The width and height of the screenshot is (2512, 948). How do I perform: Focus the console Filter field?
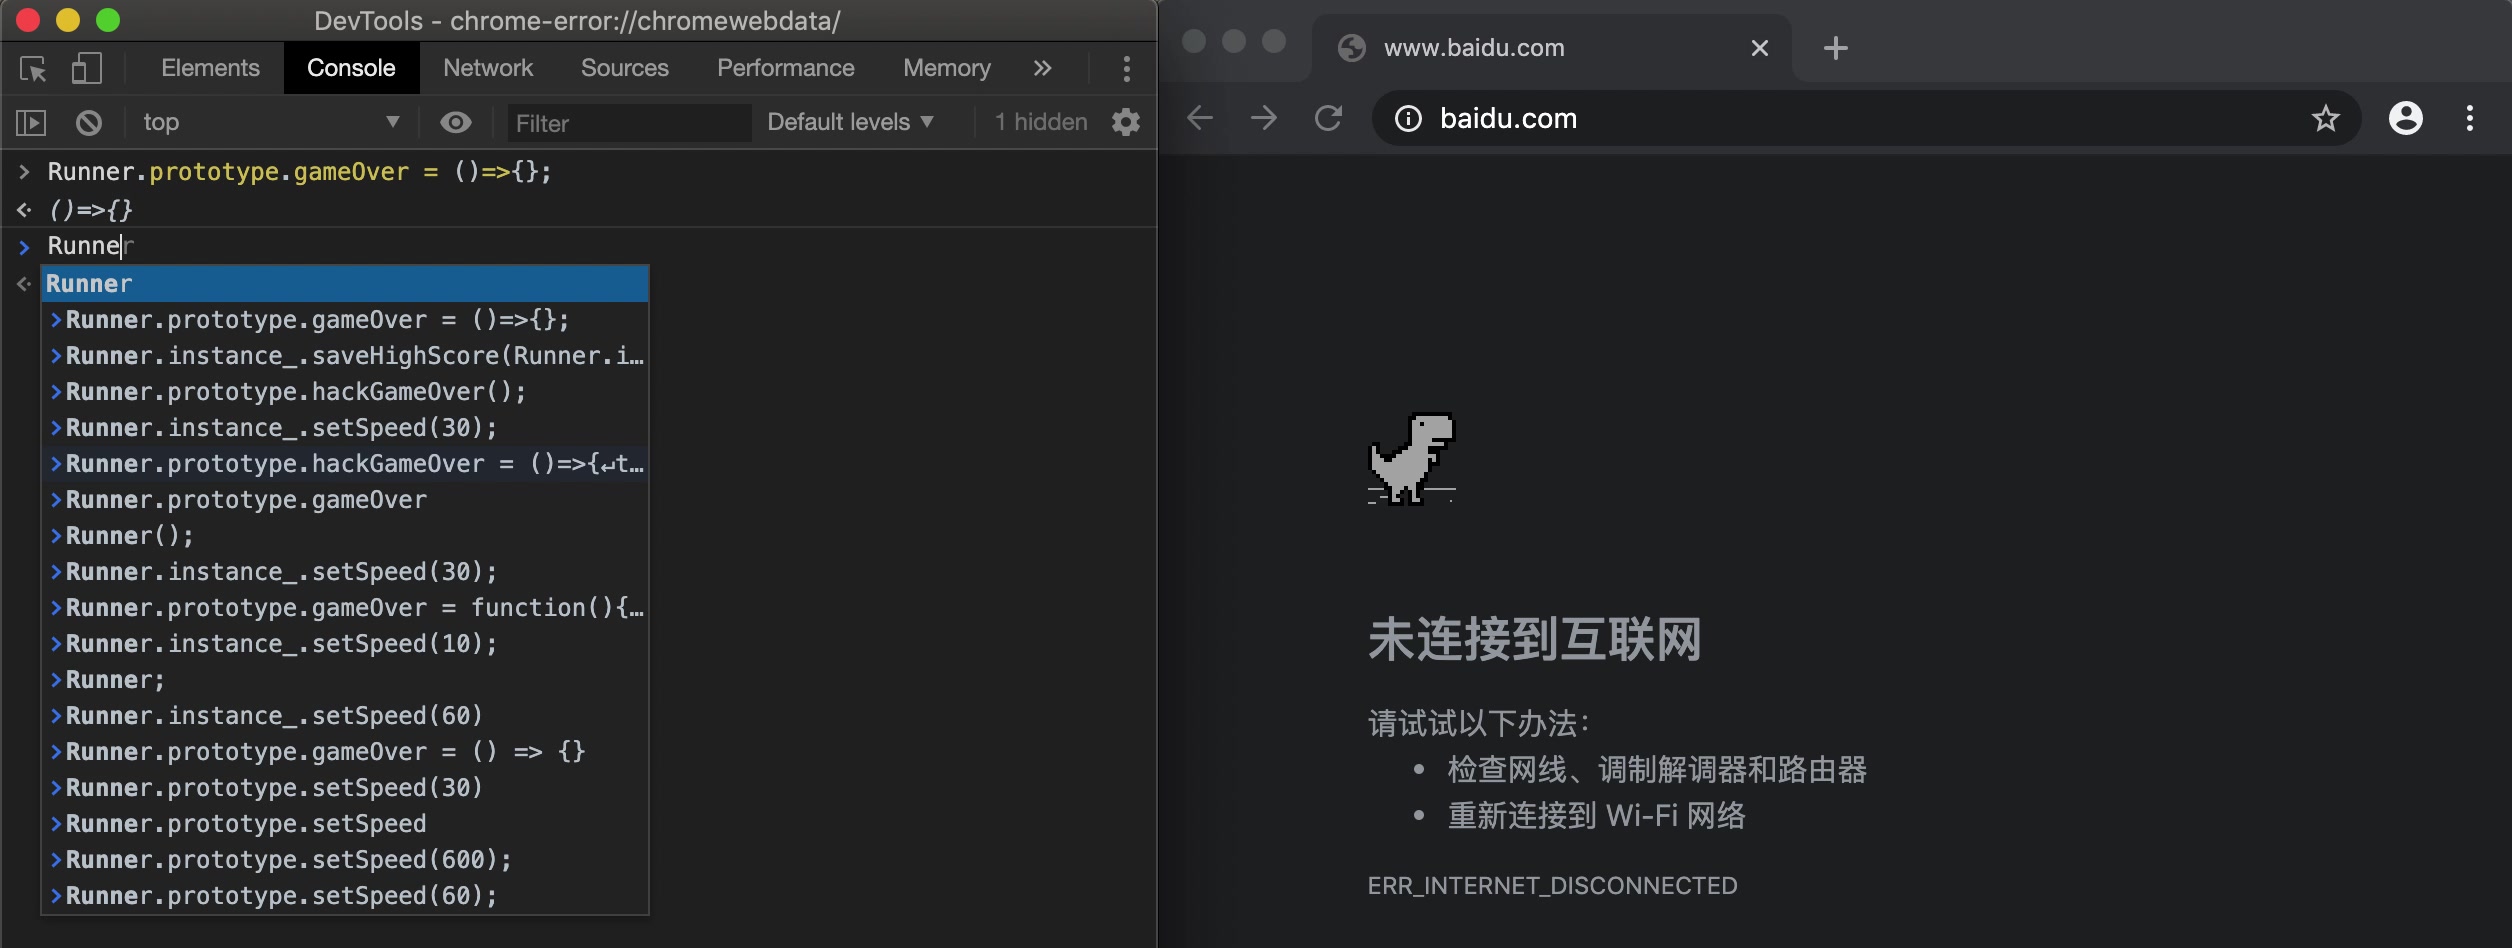(629, 123)
